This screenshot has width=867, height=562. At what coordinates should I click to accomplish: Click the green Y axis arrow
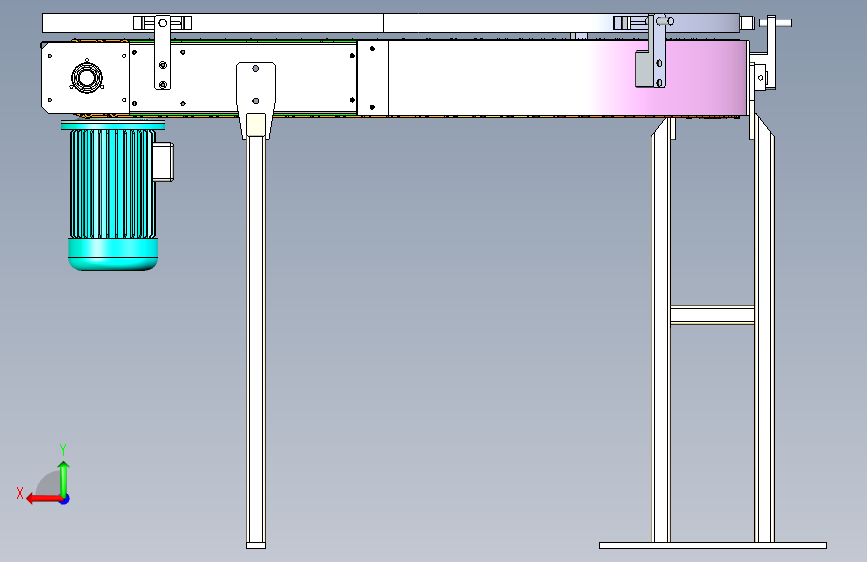pyautogui.click(x=64, y=480)
